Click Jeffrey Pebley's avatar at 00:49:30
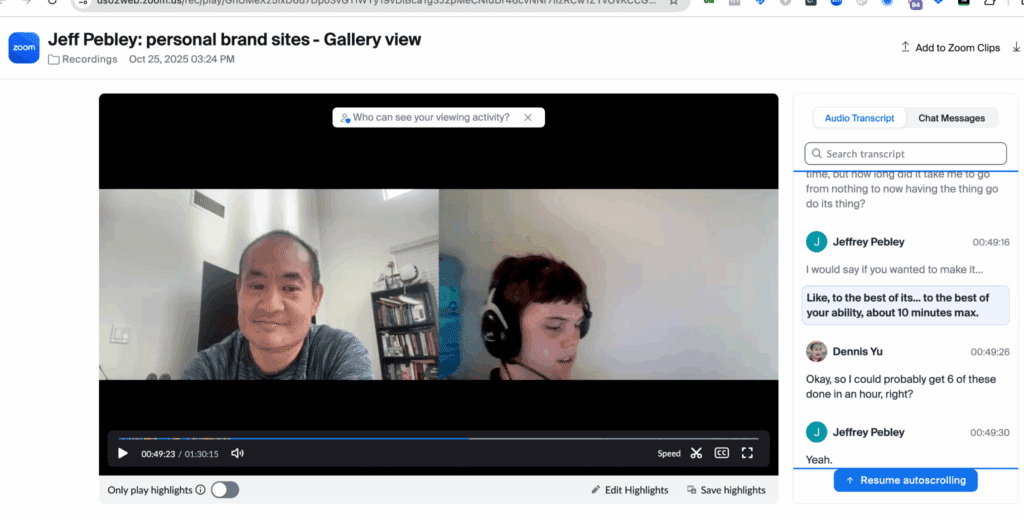 tap(816, 432)
